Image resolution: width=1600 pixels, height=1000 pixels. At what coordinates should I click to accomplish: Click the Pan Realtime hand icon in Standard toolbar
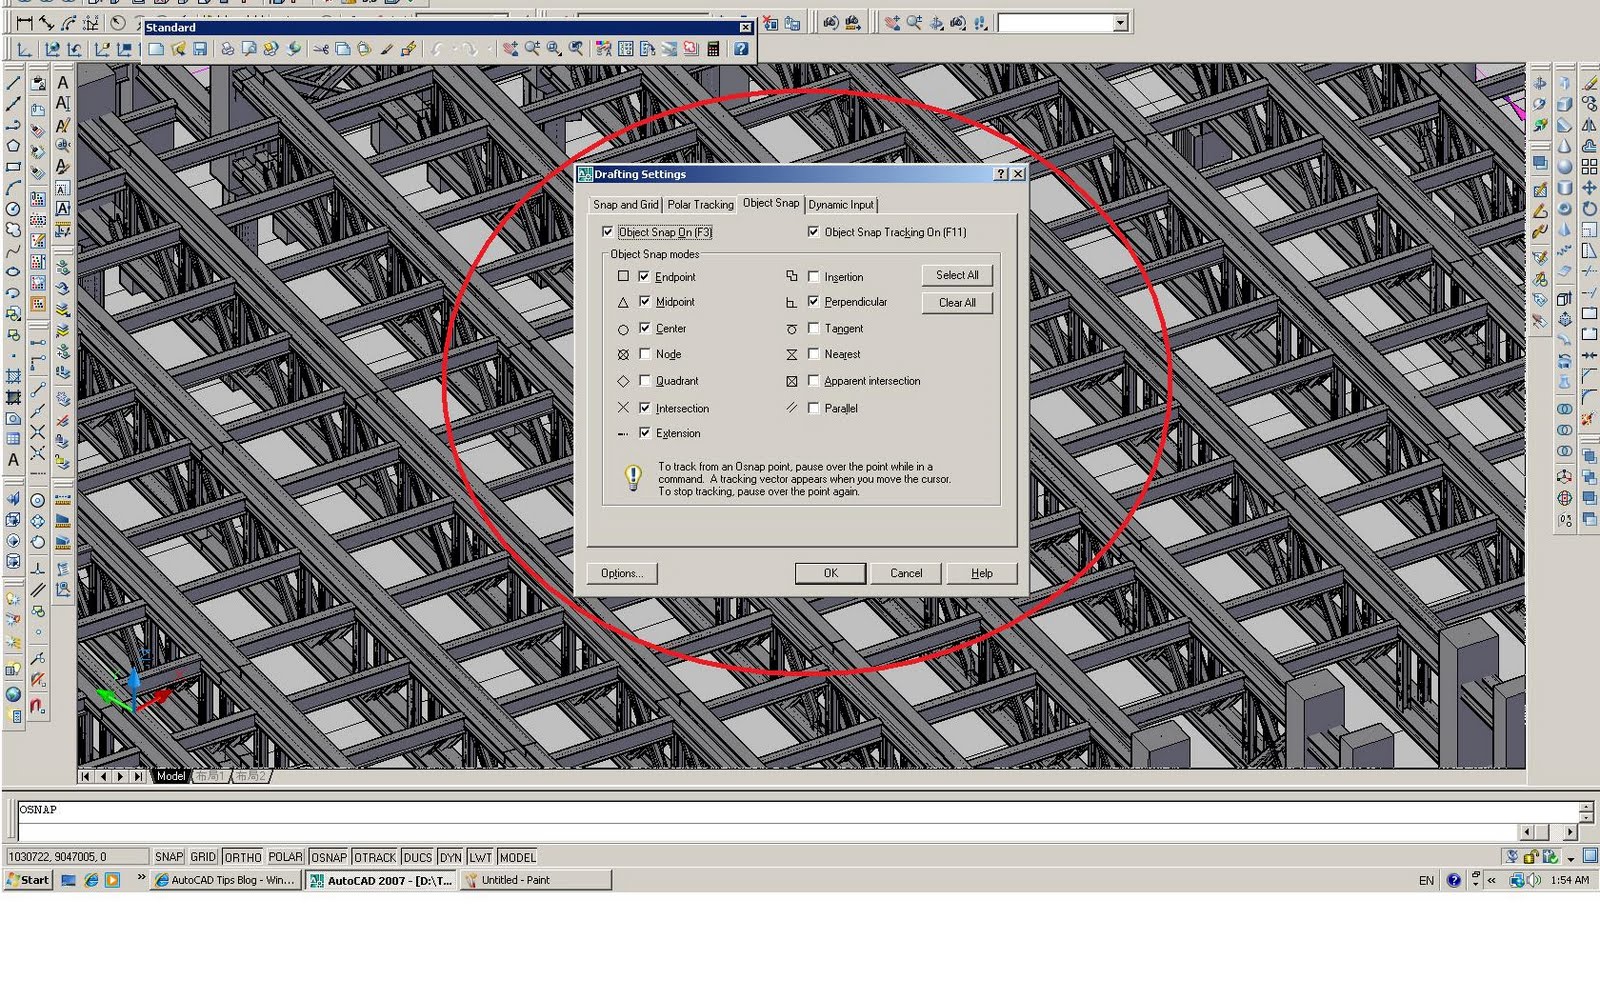click(510, 49)
